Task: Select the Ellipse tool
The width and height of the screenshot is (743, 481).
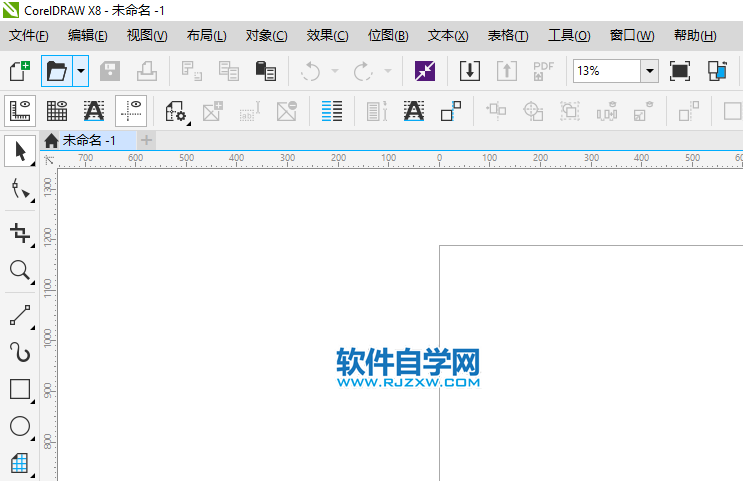Action: (21, 427)
